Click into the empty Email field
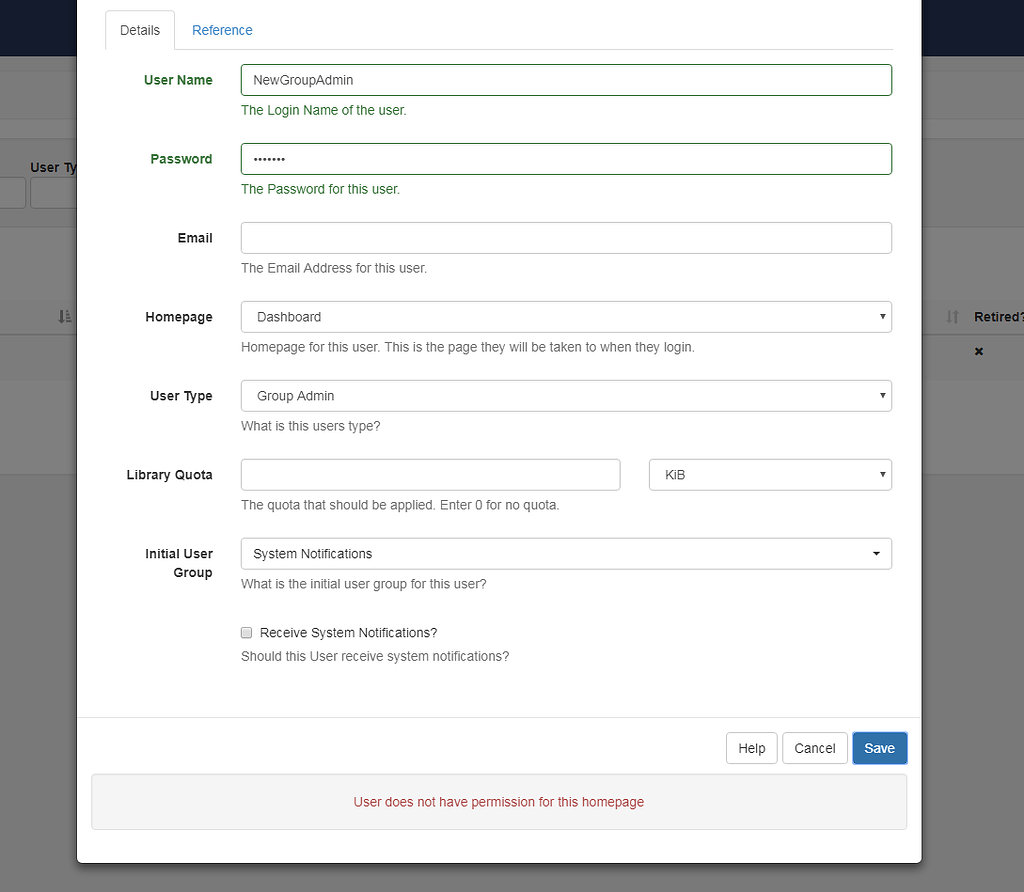This screenshot has height=892, width=1024. 566,238
